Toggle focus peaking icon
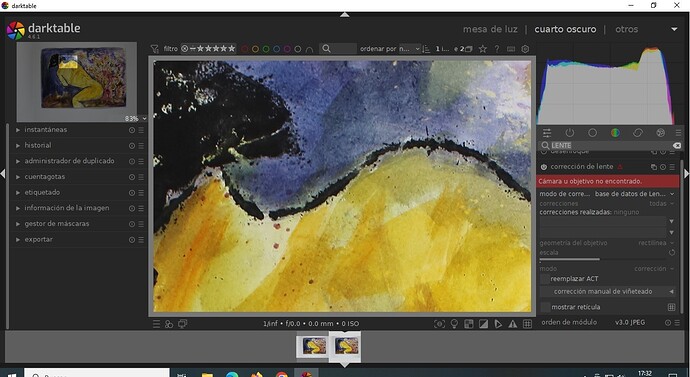The width and height of the screenshot is (690, 377). pos(439,324)
